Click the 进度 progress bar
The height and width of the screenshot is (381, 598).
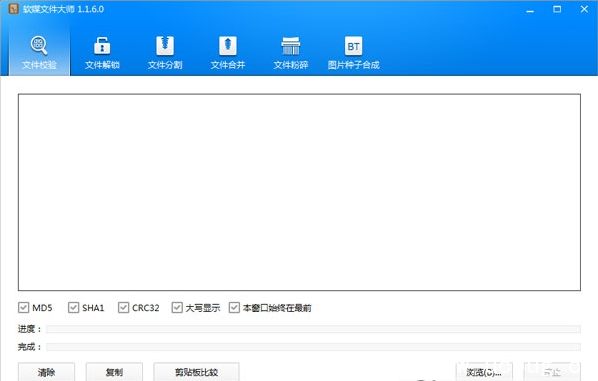(x=313, y=329)
